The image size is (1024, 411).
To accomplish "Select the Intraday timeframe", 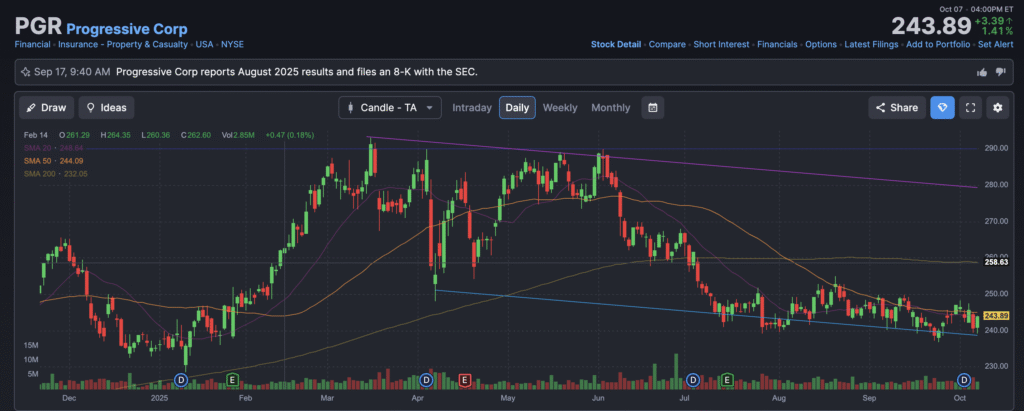I will [x=474, y=108].
